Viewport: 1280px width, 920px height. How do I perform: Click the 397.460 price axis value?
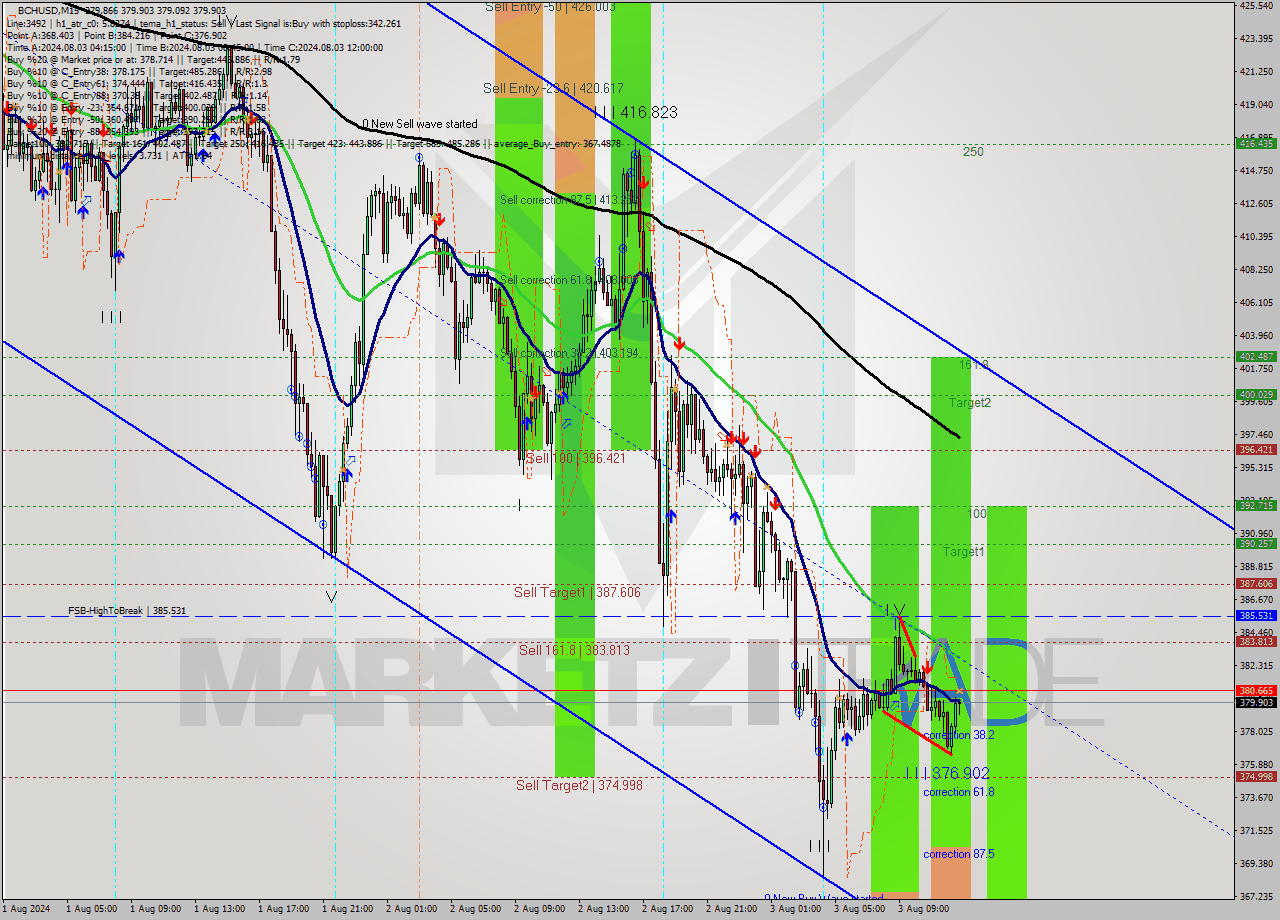(x=1256, y=435)
